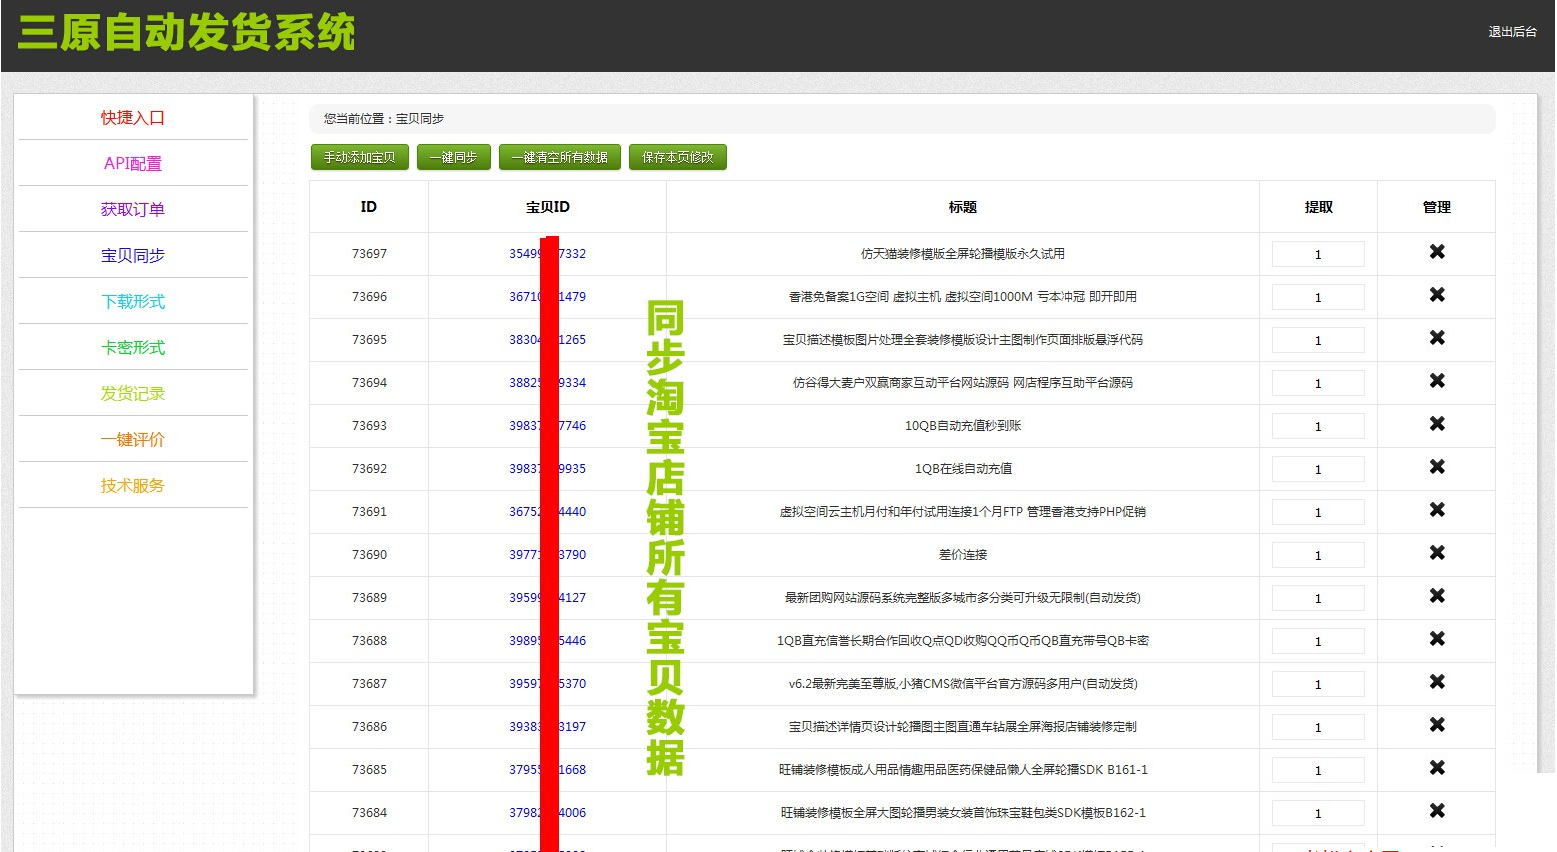Open the 快捷入口 menu item
1557x852 pixels.
coord(133,118)
